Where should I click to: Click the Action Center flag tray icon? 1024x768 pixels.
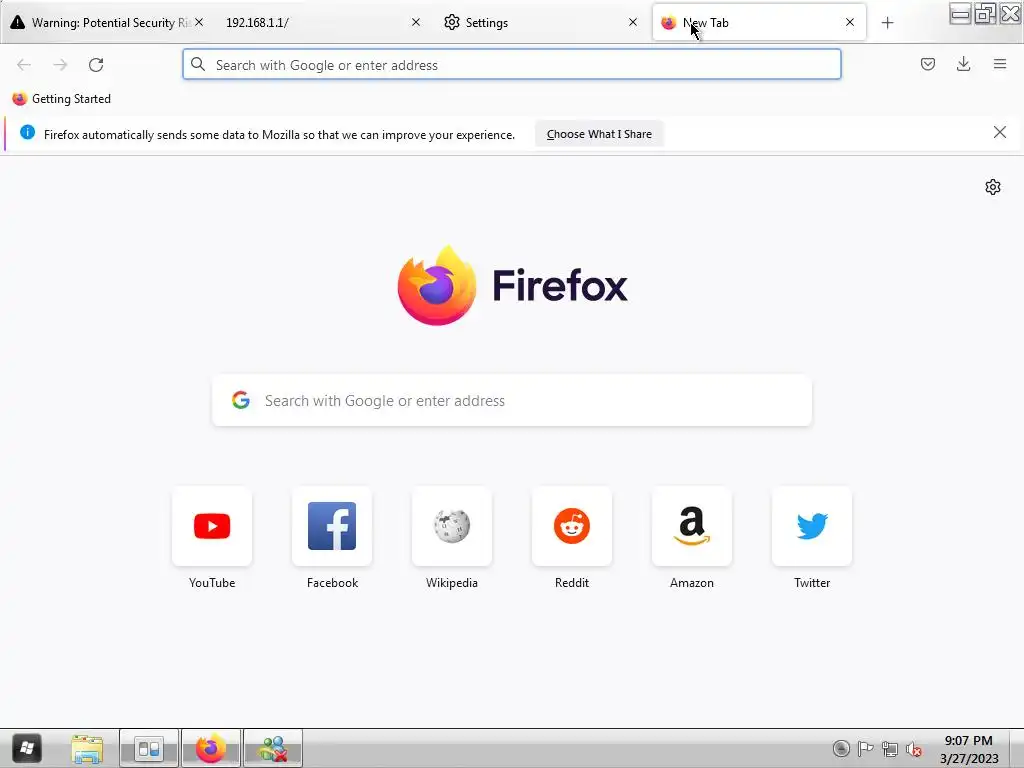865,748
